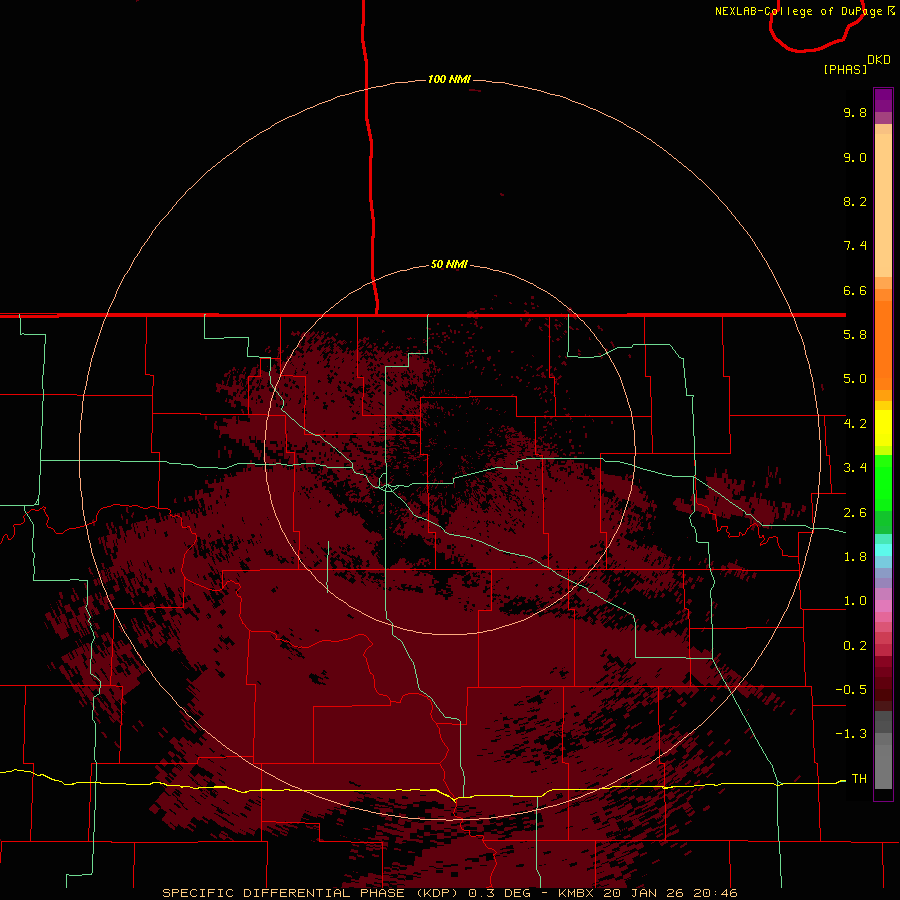Click the DKD unit label above the legend
Image resolution: width=900 pixels, height=900 pixels.
click(879, 60)
